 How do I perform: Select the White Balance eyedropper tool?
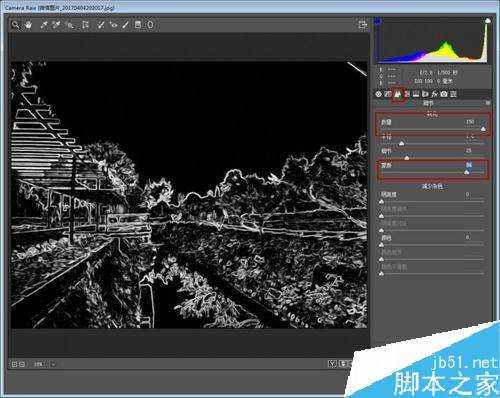(44, 25)
